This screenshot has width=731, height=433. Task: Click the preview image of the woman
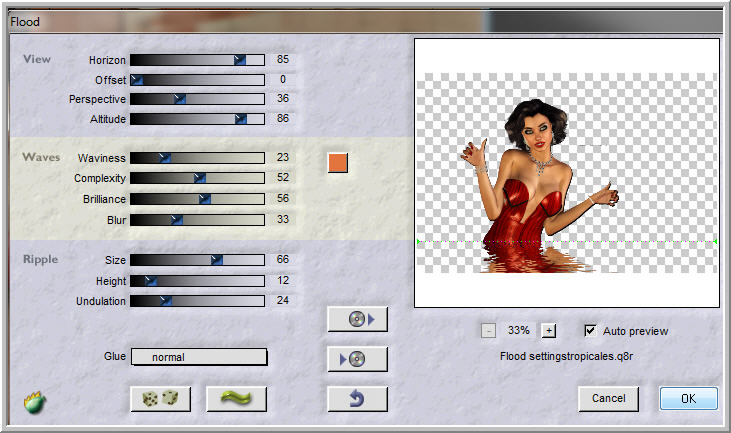click(x=567, y=173)
